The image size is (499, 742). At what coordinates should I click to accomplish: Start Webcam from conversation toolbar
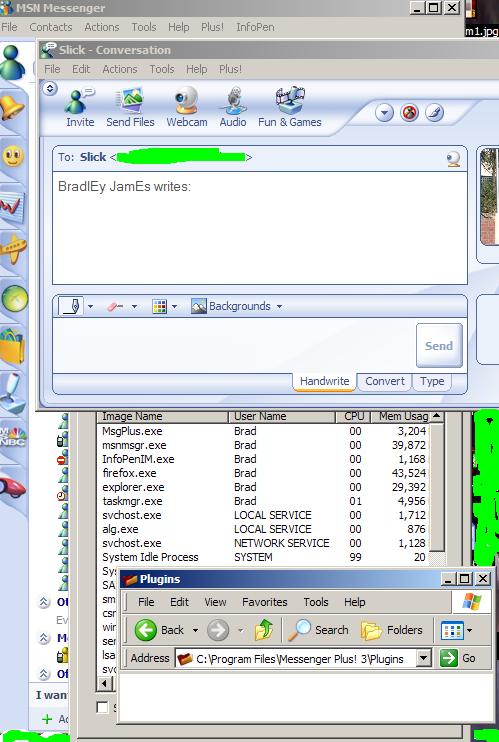pyautogui.click(x=187, y=106)
